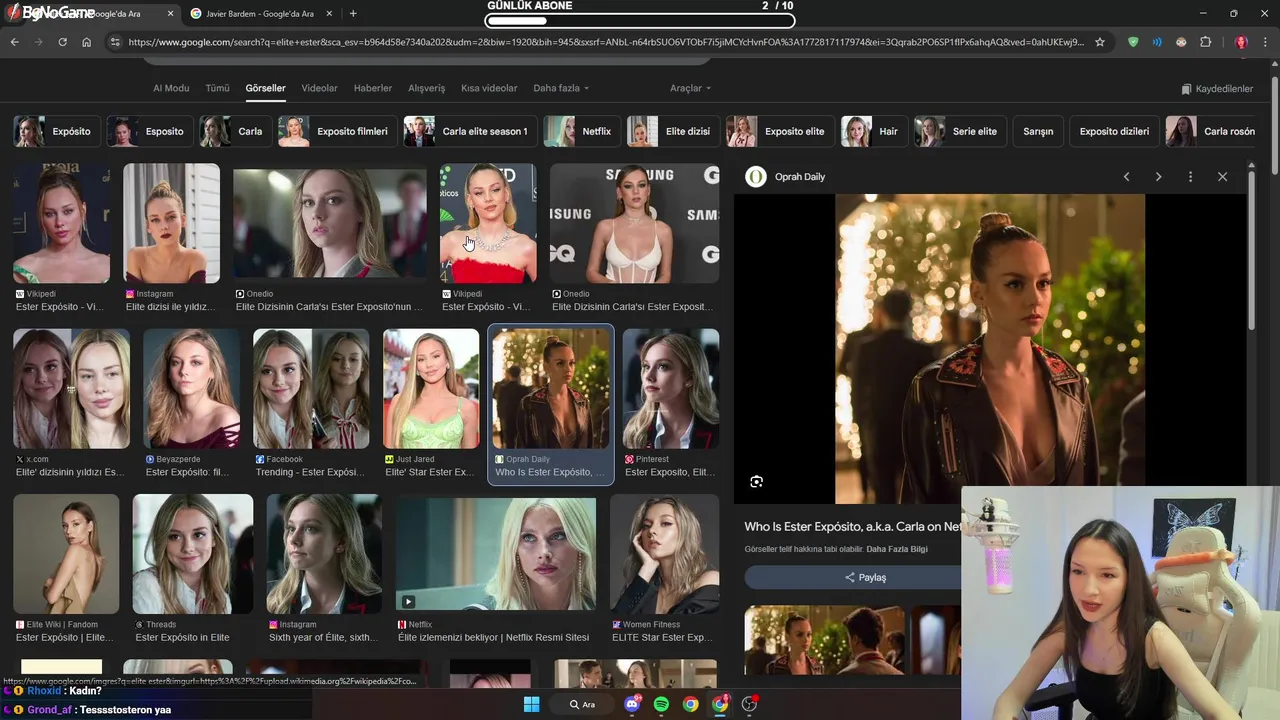The image size is (1280, 720).
Task: Open the Chrome three-dot menu
Action: coord(1266,42)
